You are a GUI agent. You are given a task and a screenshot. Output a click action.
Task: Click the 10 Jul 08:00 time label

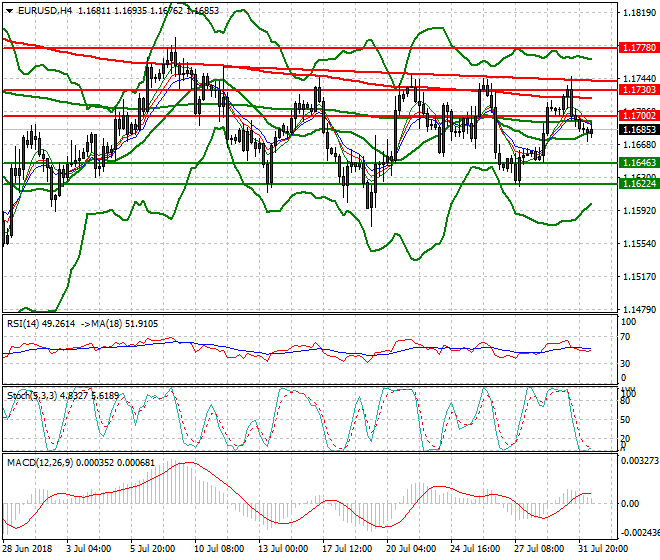(x=219, y=549)
